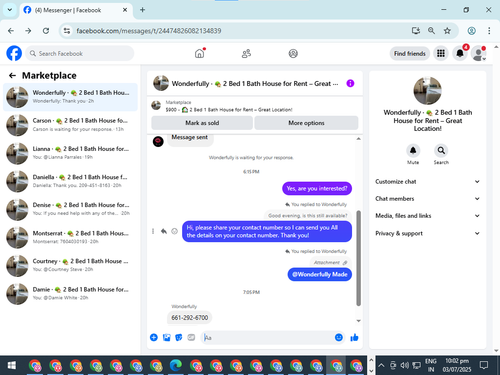Viewport: 500px width, 375px height.
Task: Open the notifications bell with badge
Action: [460, 53]
